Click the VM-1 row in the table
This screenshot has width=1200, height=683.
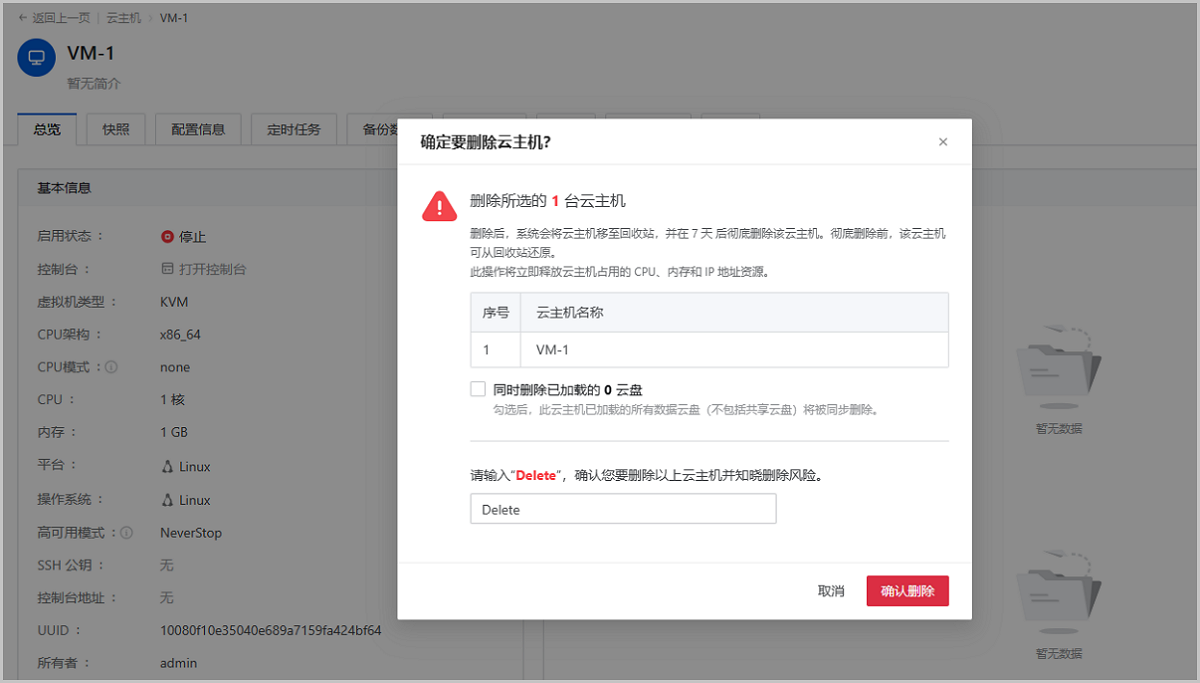[709, 350]
